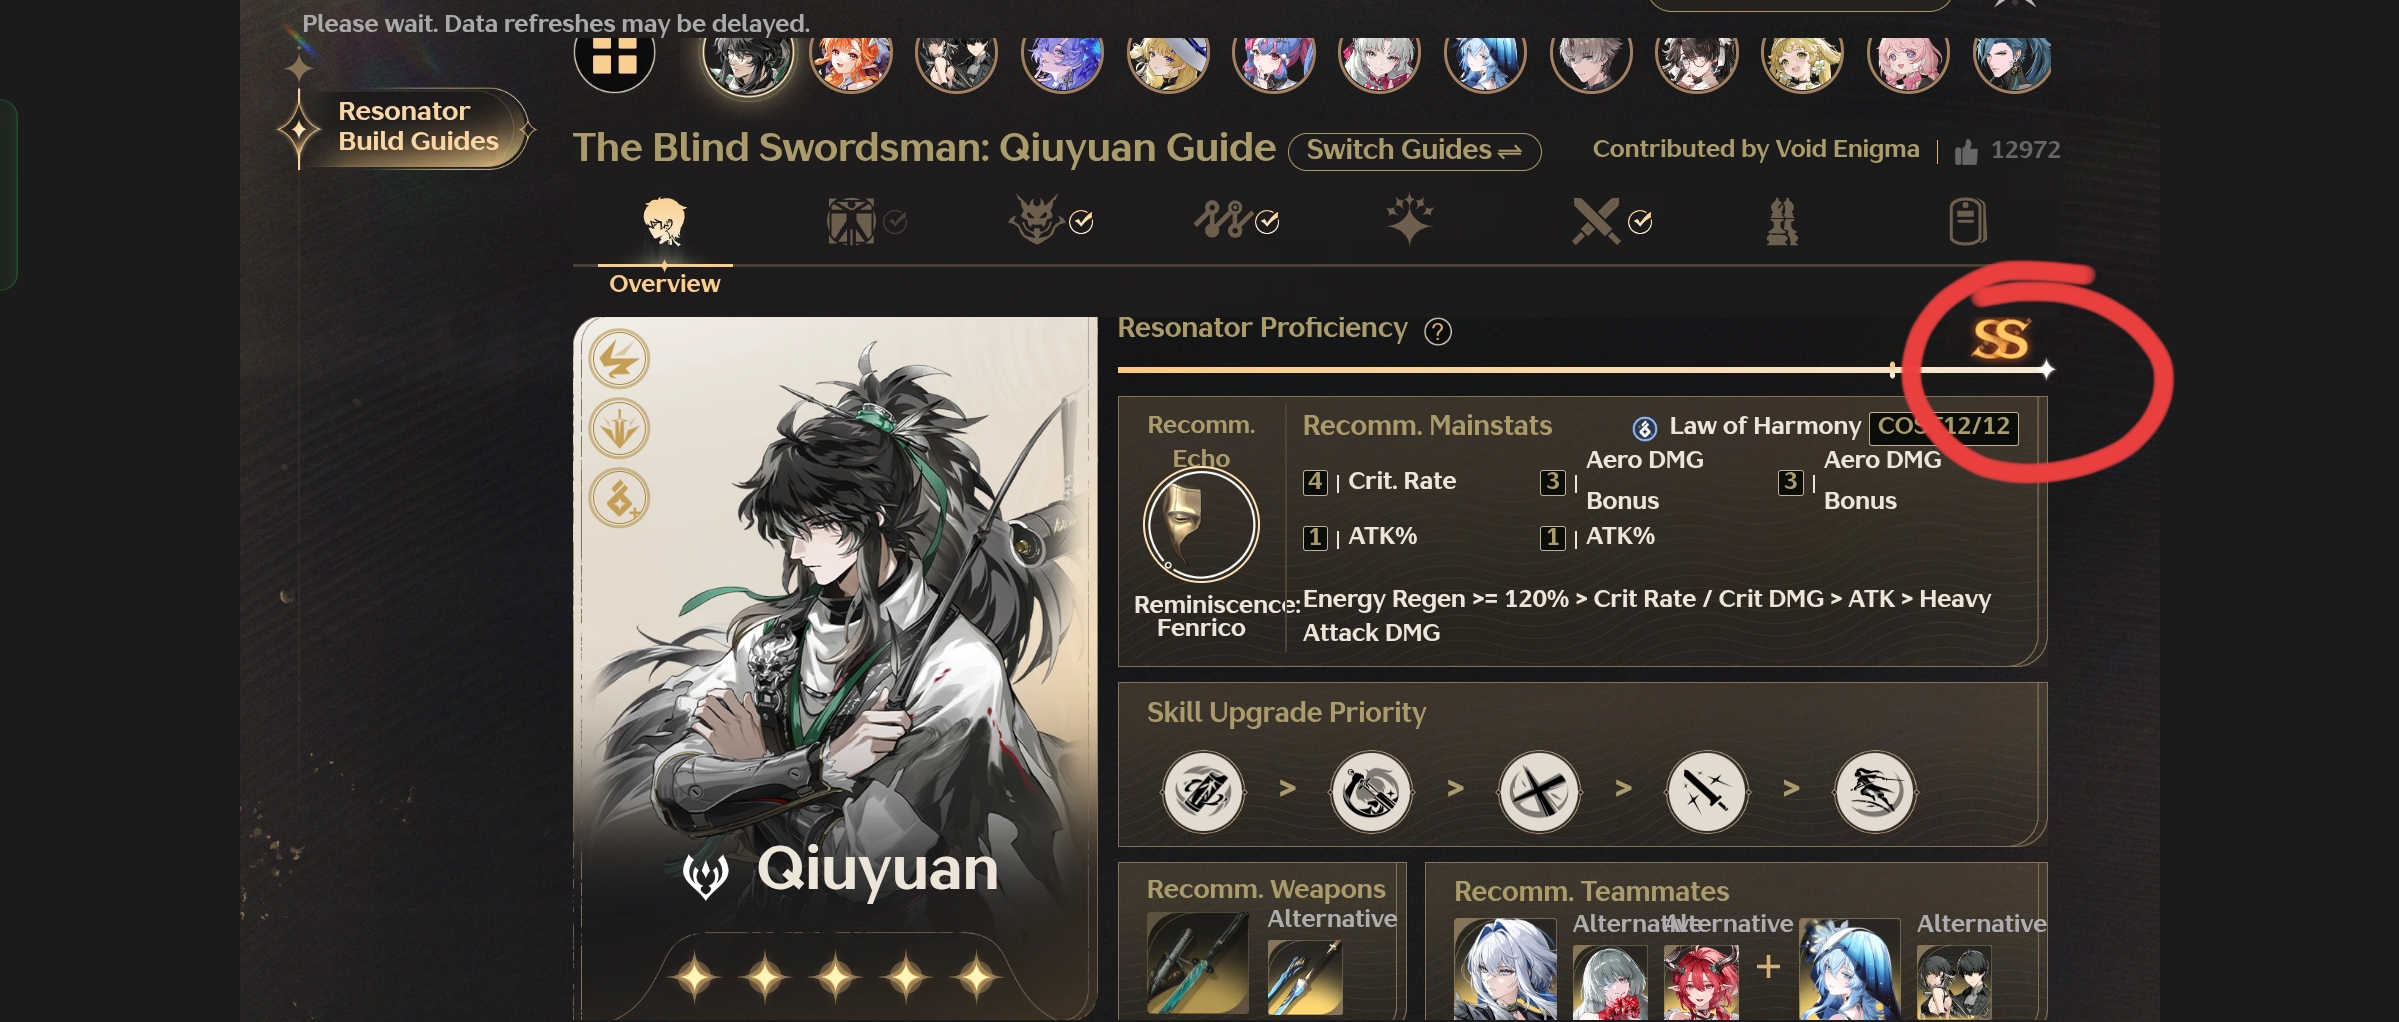The height and width of the screenshot is (1022, 2399).
Task: Click the Resonator Proficiency slider marker
Action: point(1893,370)
